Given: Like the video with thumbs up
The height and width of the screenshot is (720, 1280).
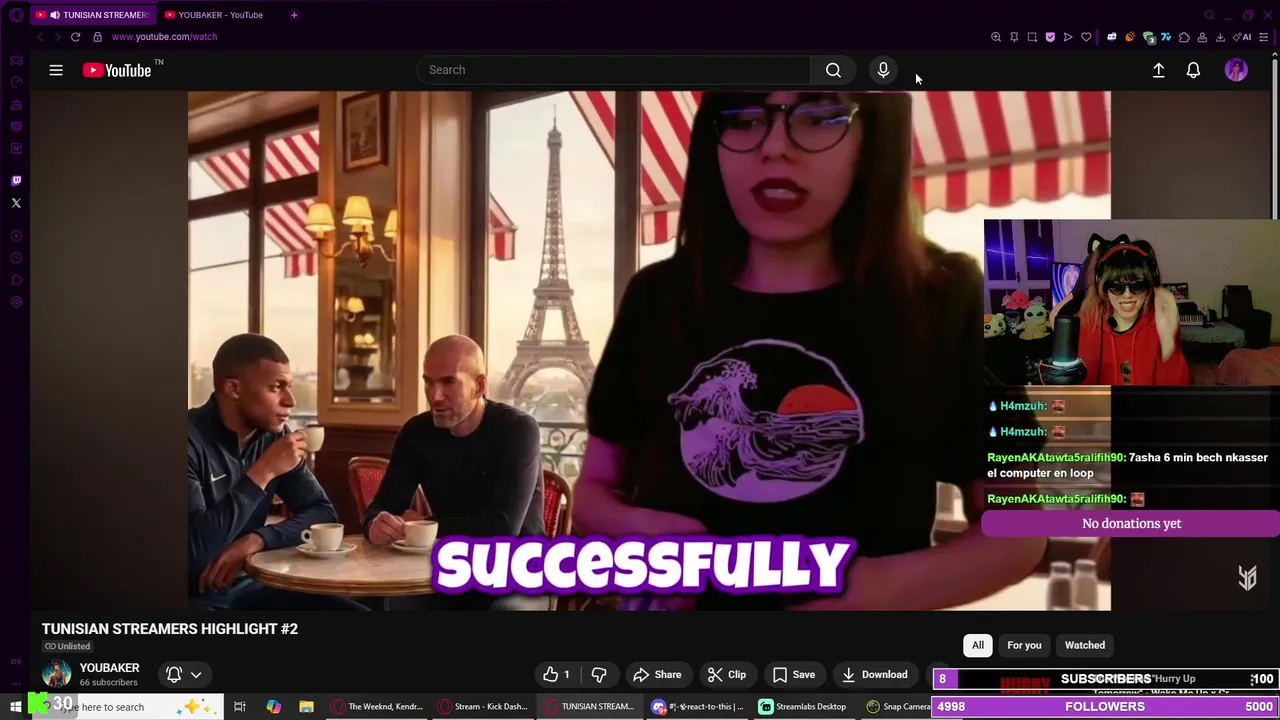Looking at the screenshot, I should [x=557, y=675].
